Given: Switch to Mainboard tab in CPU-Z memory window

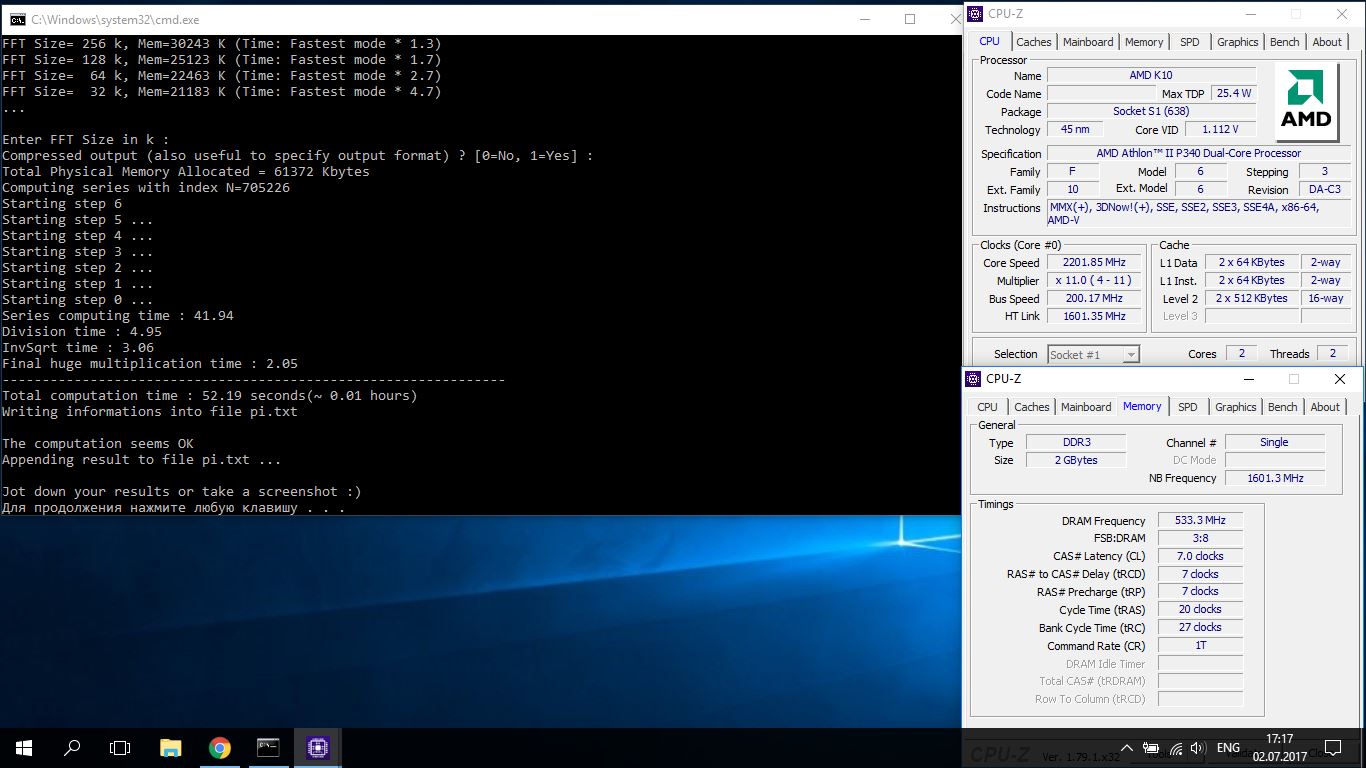Looking at the screenshot, I should pyautogui.click(x=1086, y=407).
